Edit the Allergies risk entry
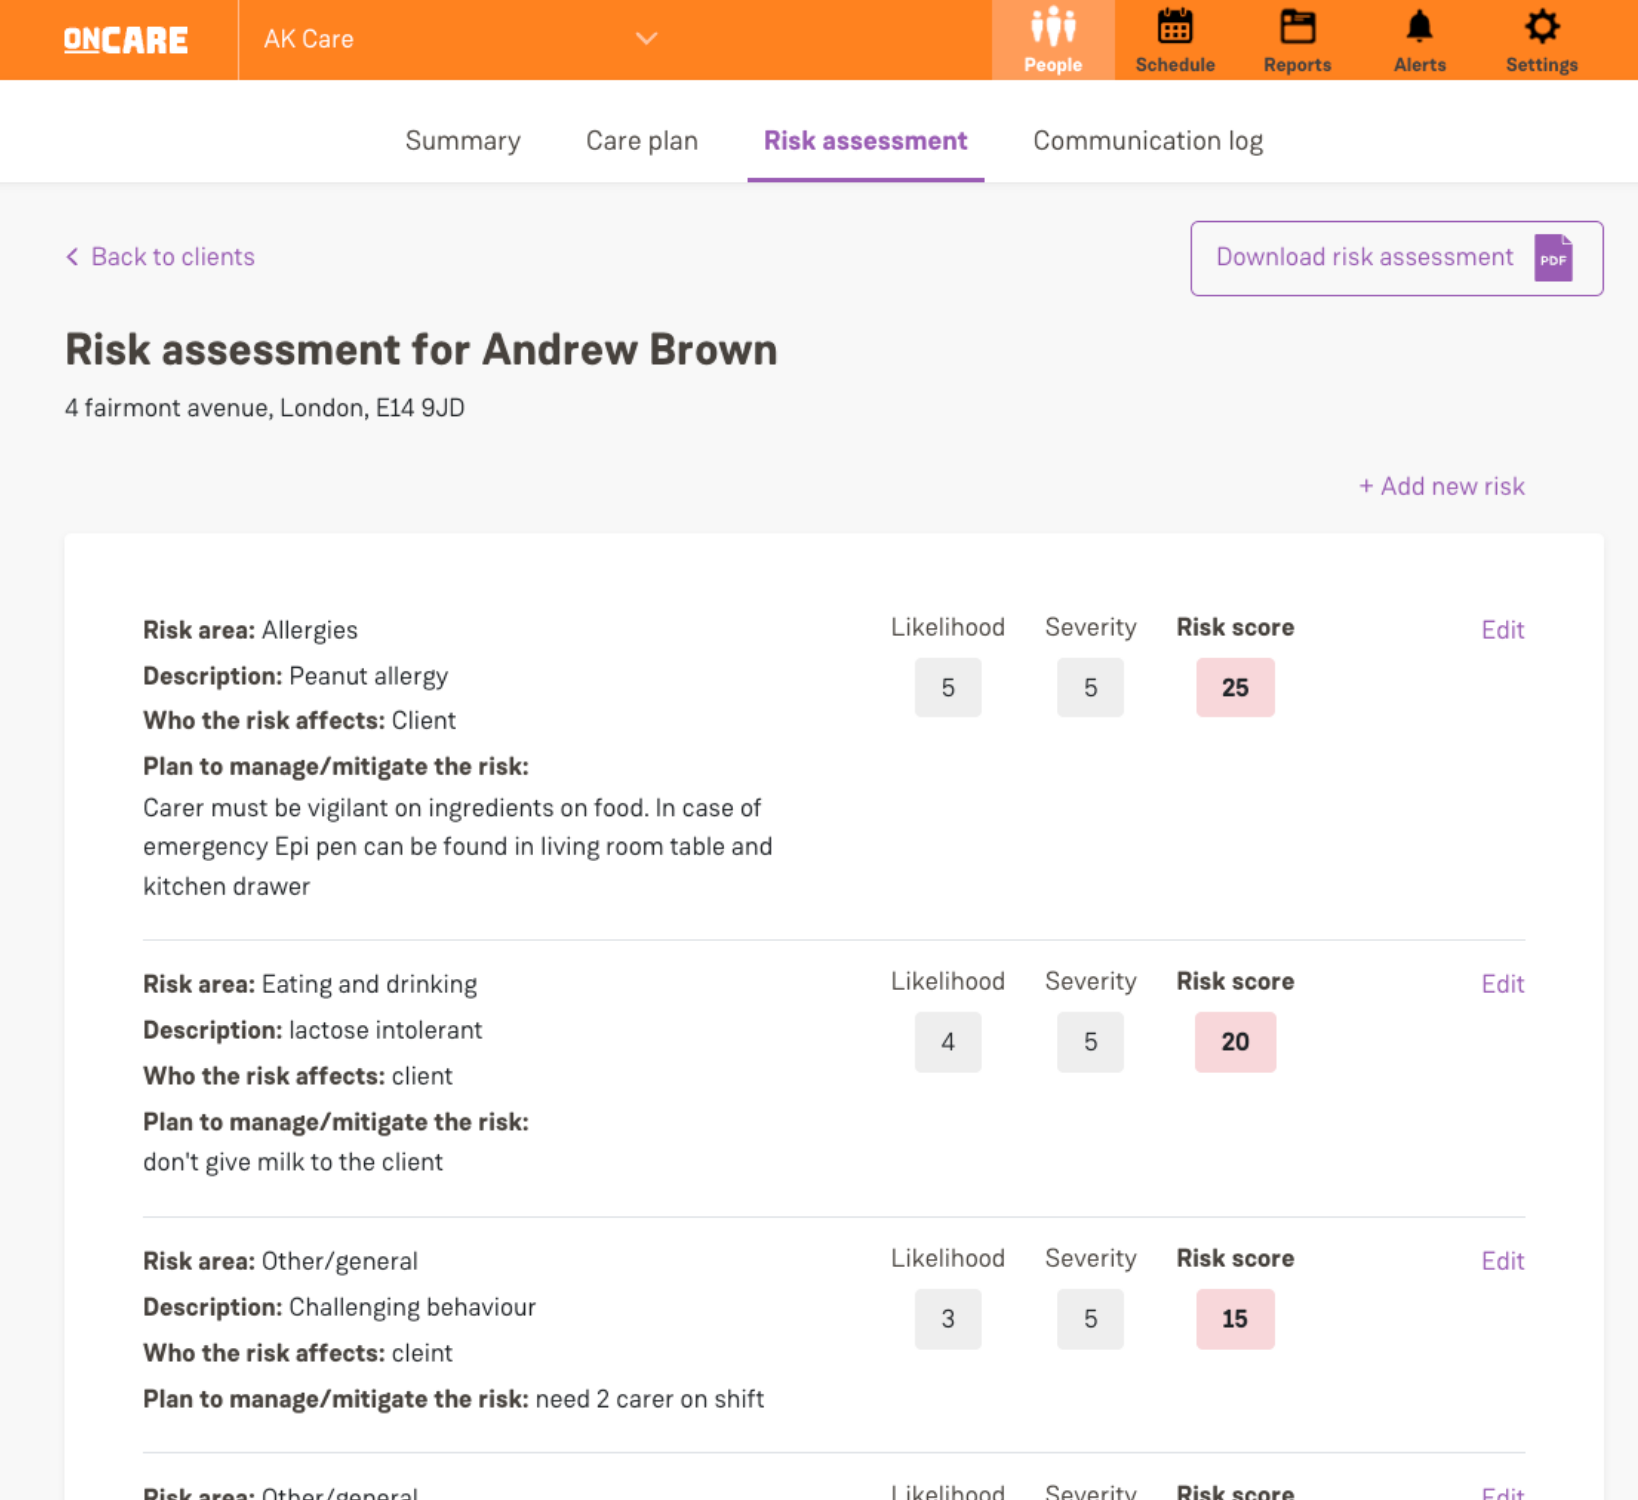This screenshot has width=1638, height=1500. click(1502, 630)
